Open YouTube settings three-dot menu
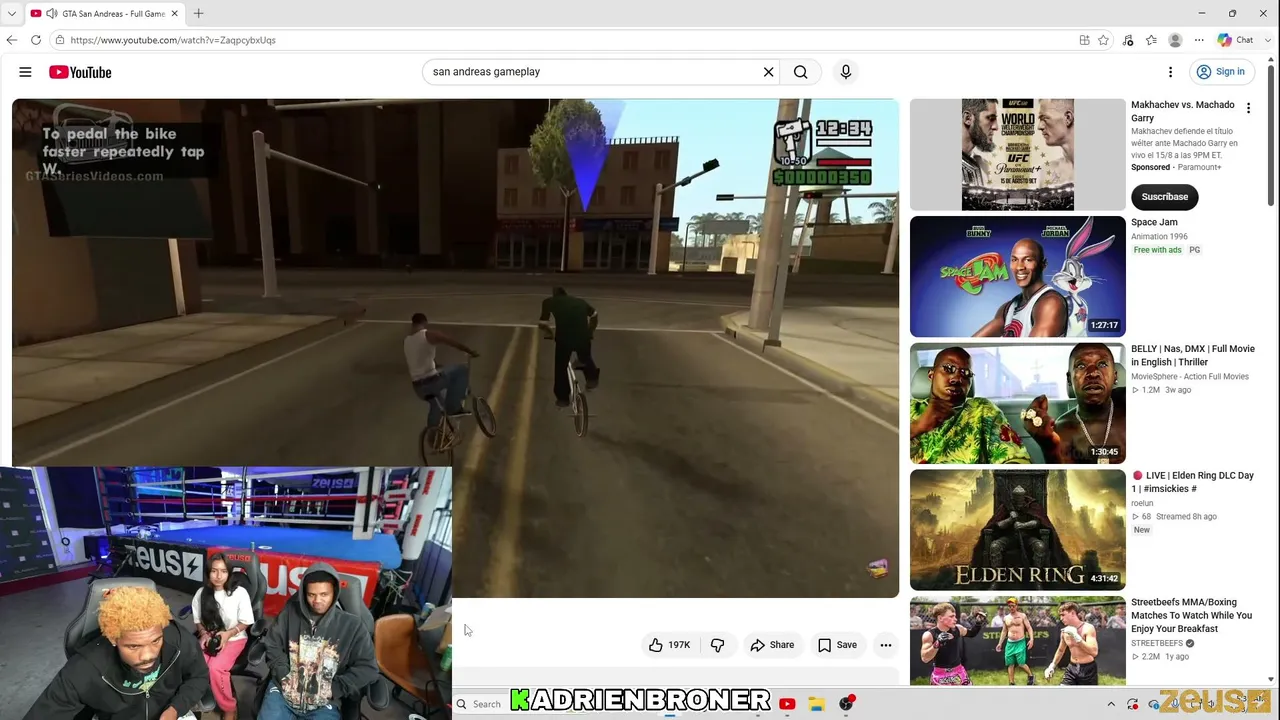Screen dimensions: 1280x720 coord(1170,72)
